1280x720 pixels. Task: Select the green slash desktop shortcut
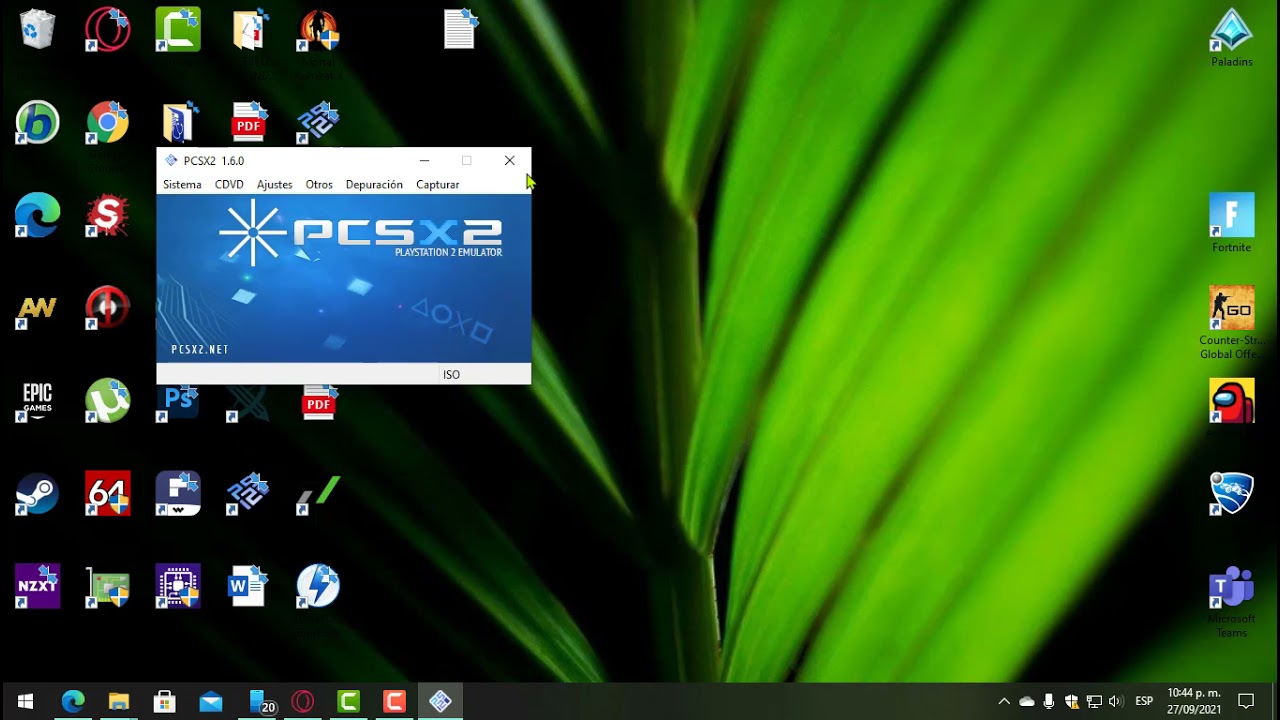318,494
